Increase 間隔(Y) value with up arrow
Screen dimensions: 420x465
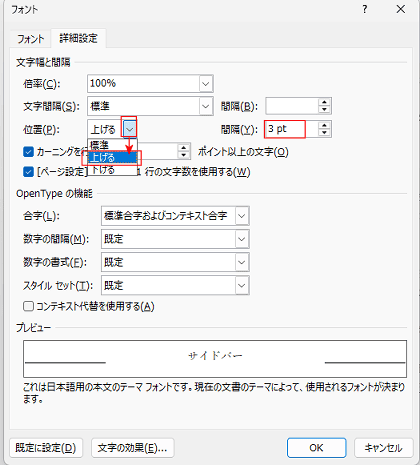click(324, 125)
